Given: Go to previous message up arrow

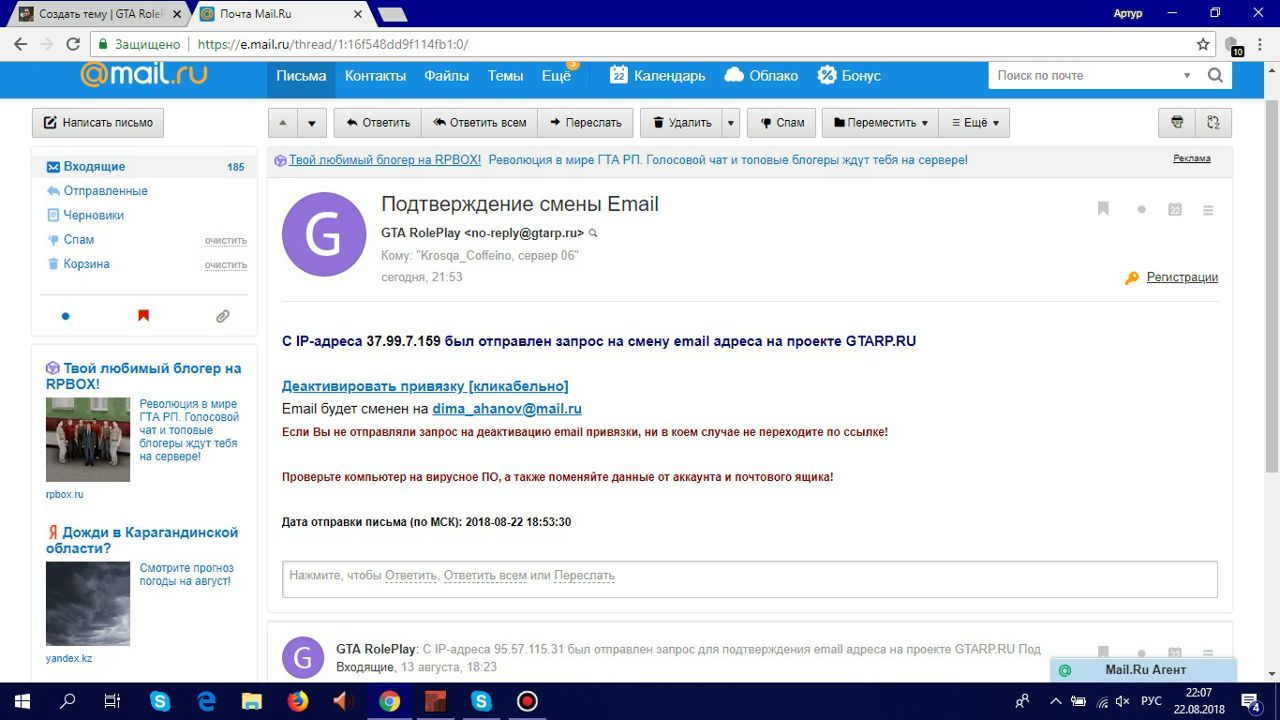Looking at the screenshot, I should pos(283,123).
